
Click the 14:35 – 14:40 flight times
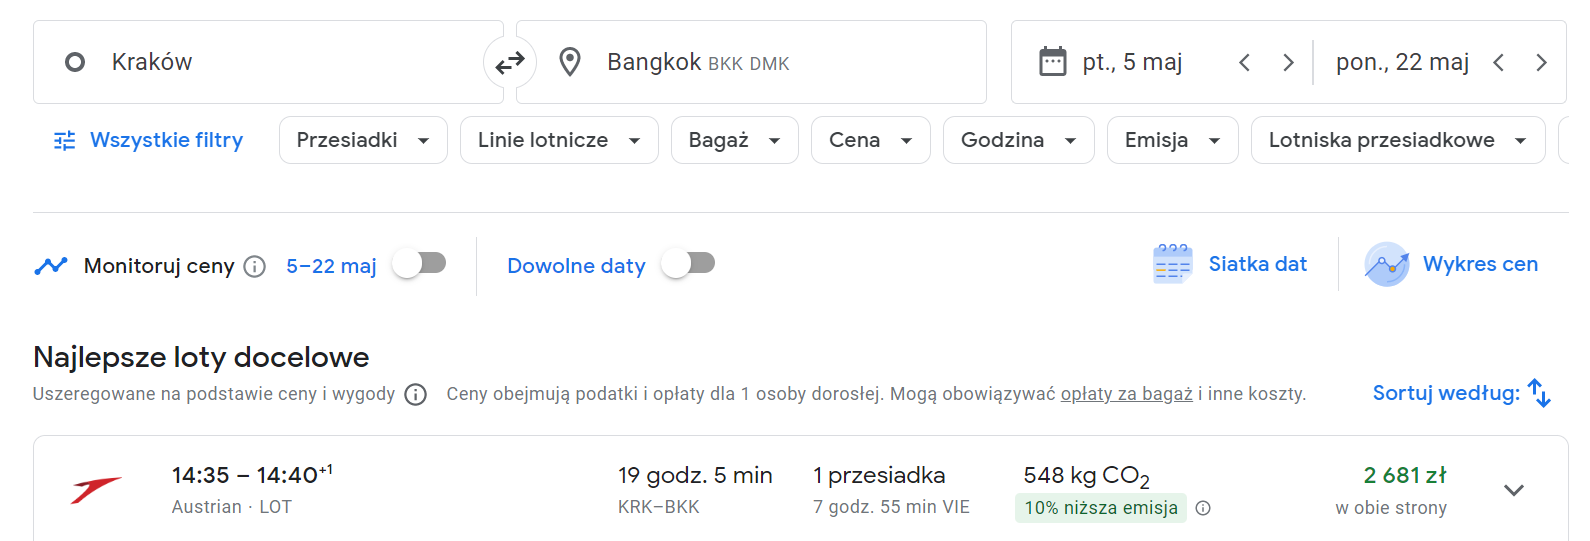252,475
